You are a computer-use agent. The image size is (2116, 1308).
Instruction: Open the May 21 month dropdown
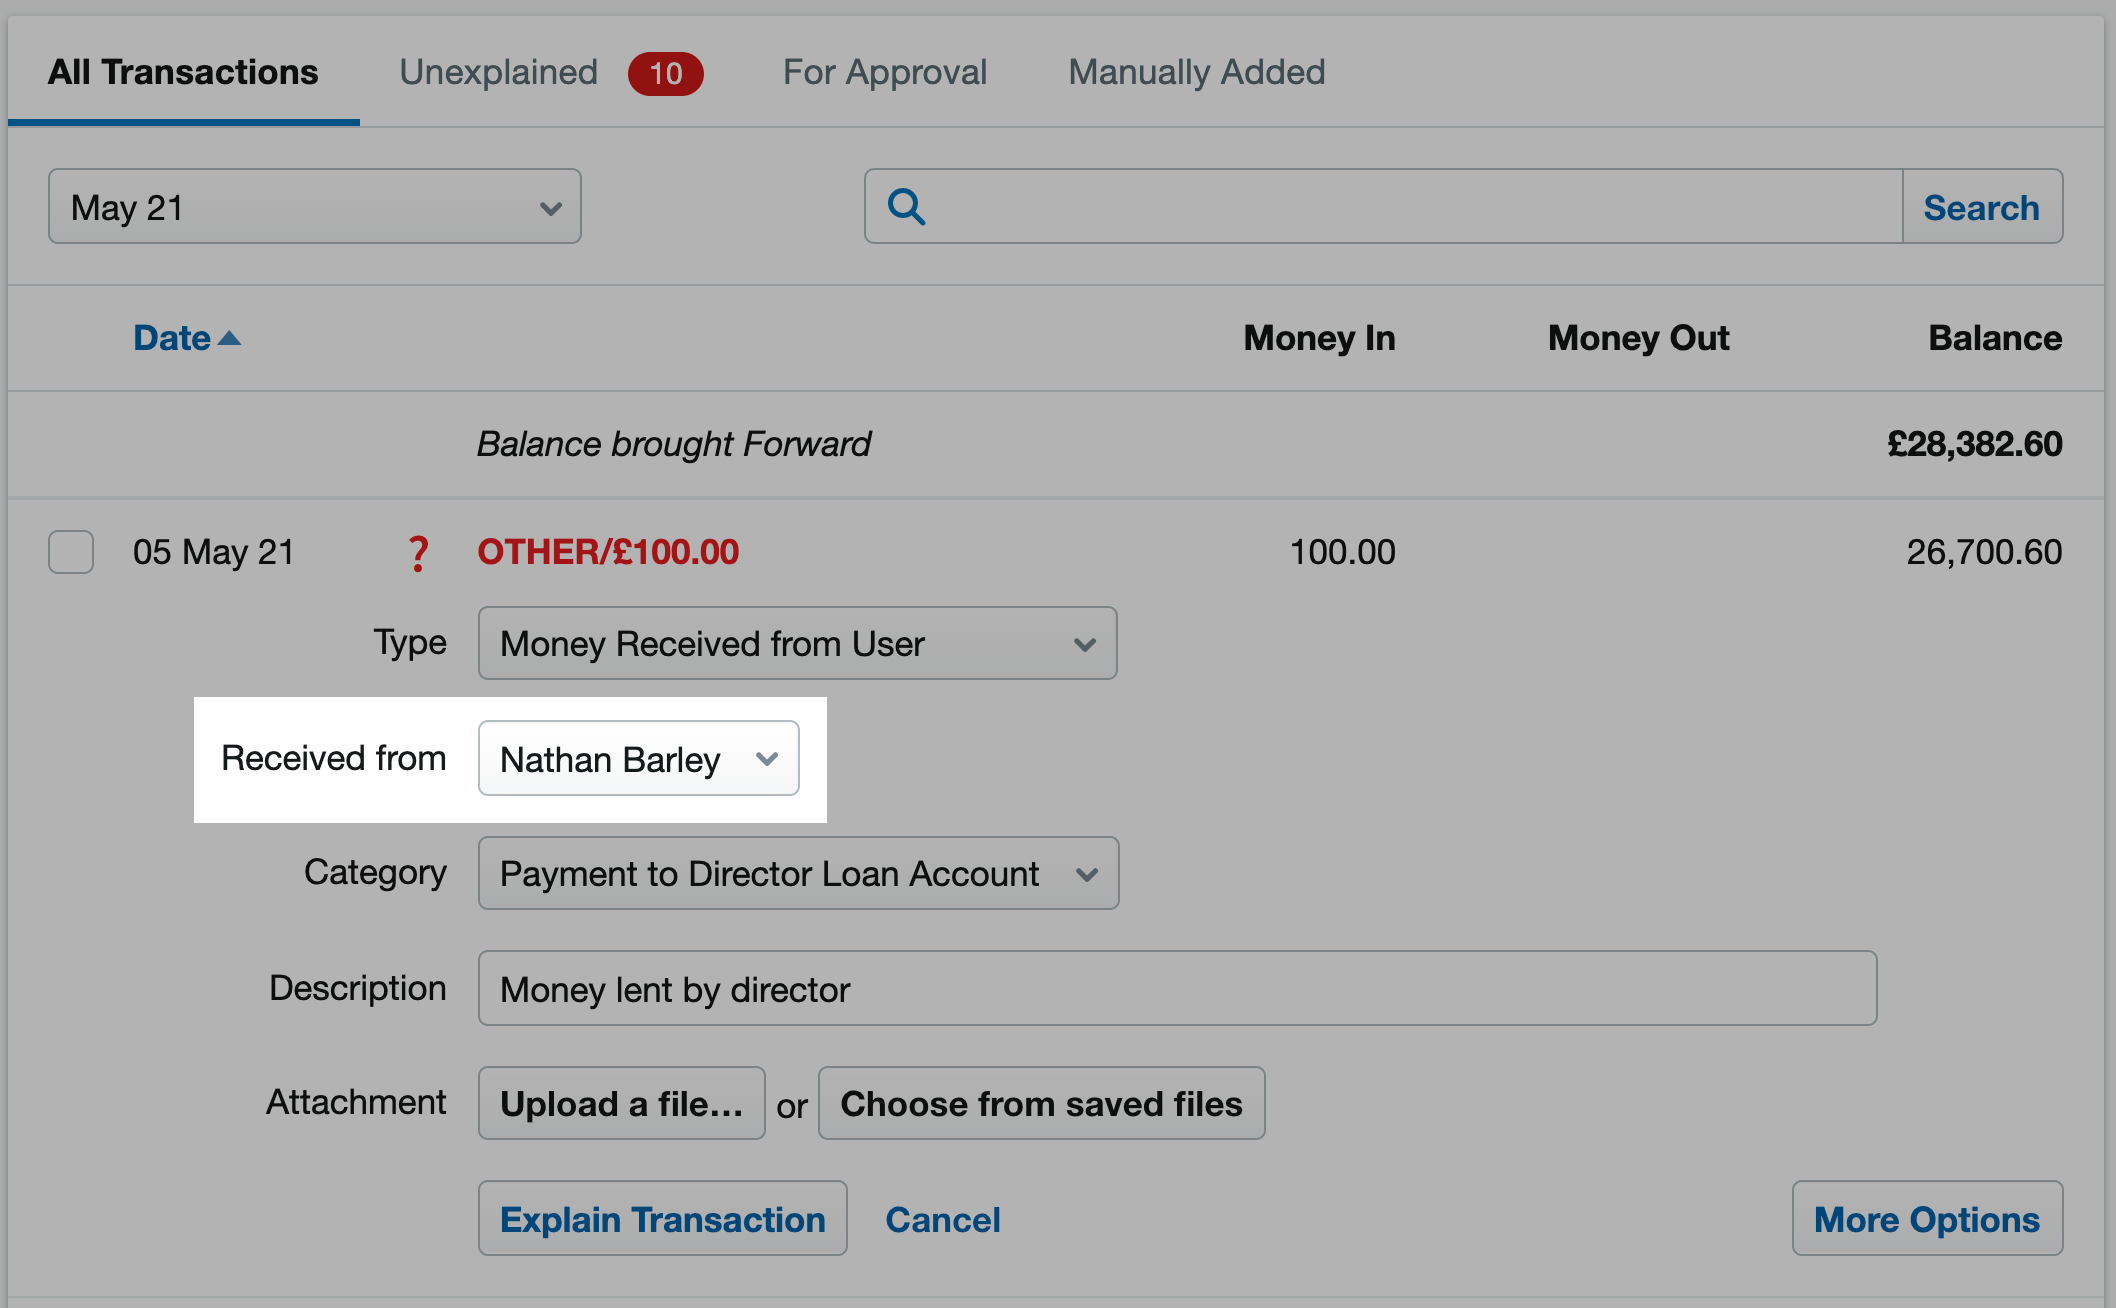click(315, 206)
